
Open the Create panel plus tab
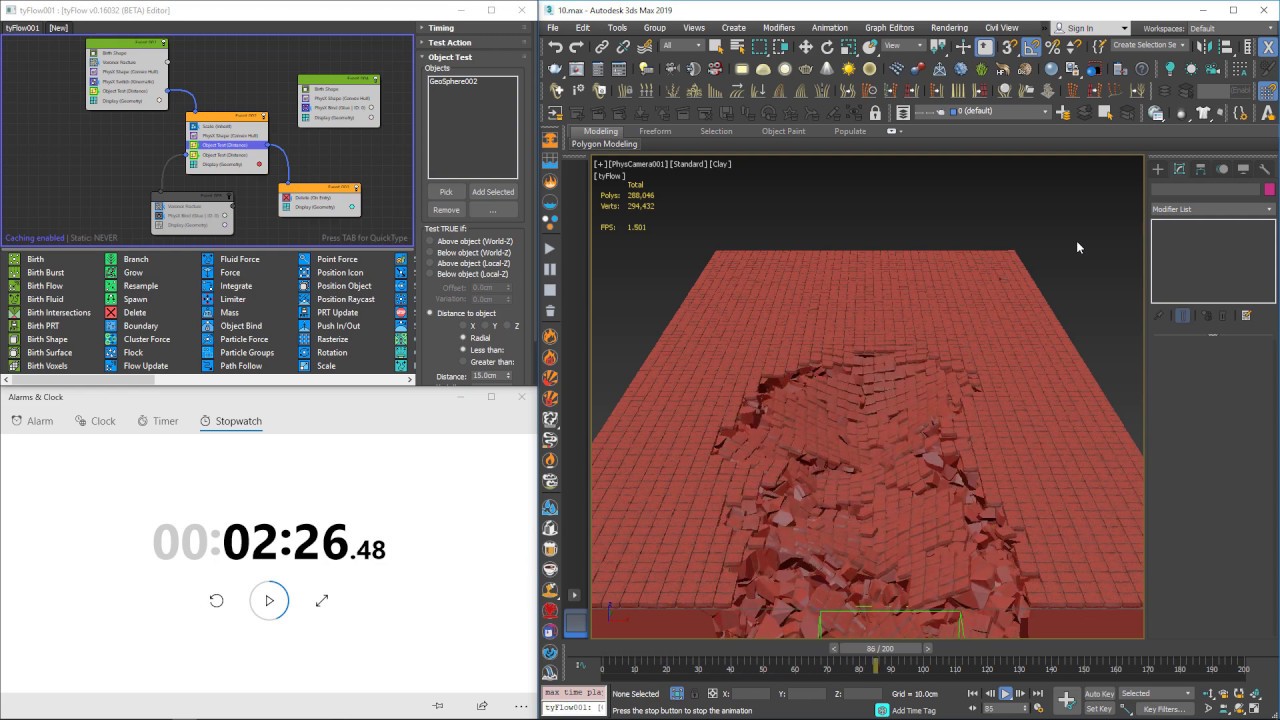(1158, 169)
